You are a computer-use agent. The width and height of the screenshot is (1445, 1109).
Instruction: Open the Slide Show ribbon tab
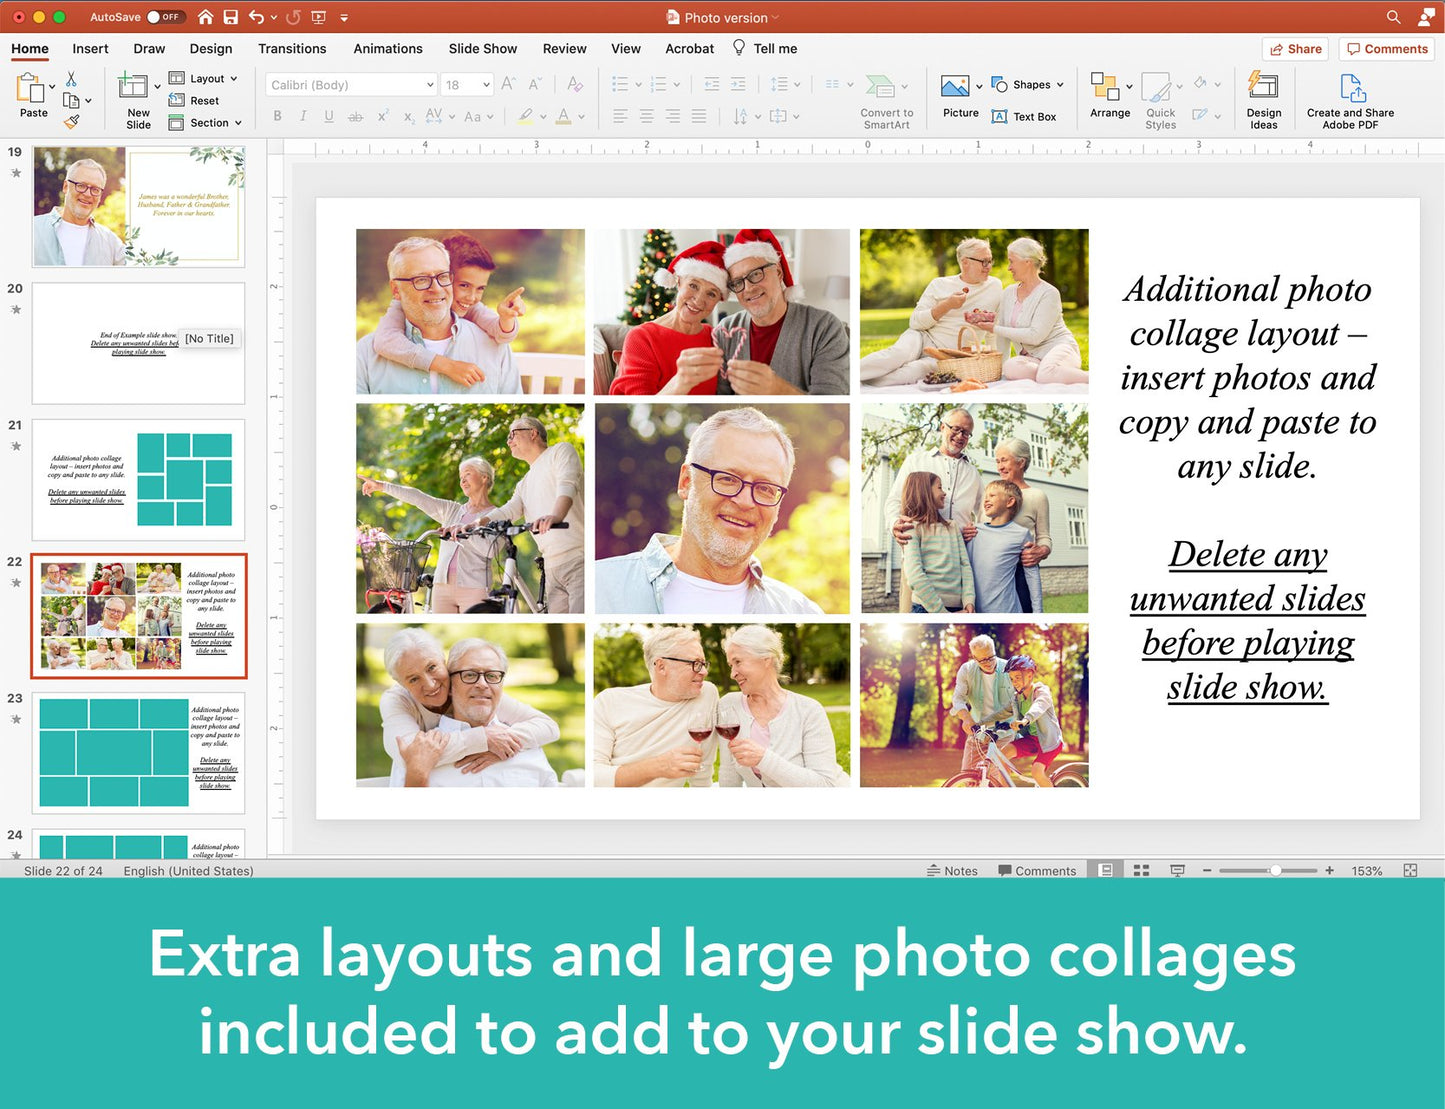pos(482,48)
